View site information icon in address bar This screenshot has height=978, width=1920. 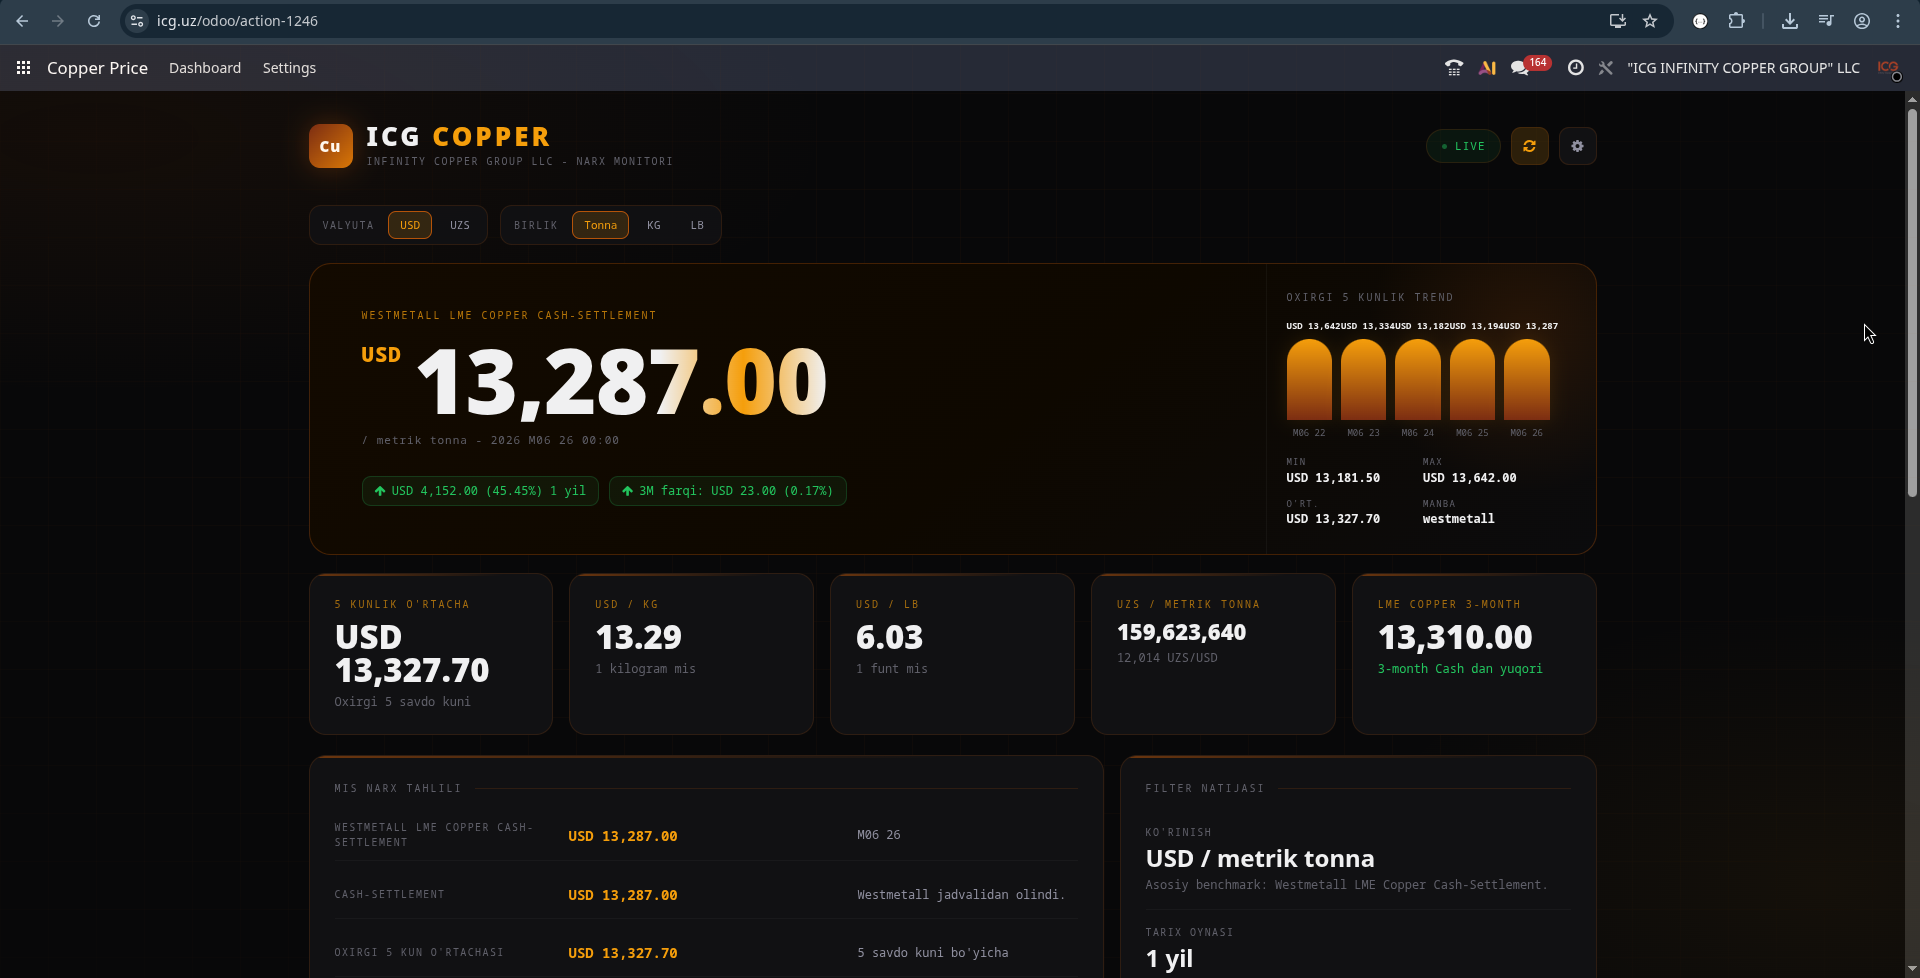(x=138, y=21)
